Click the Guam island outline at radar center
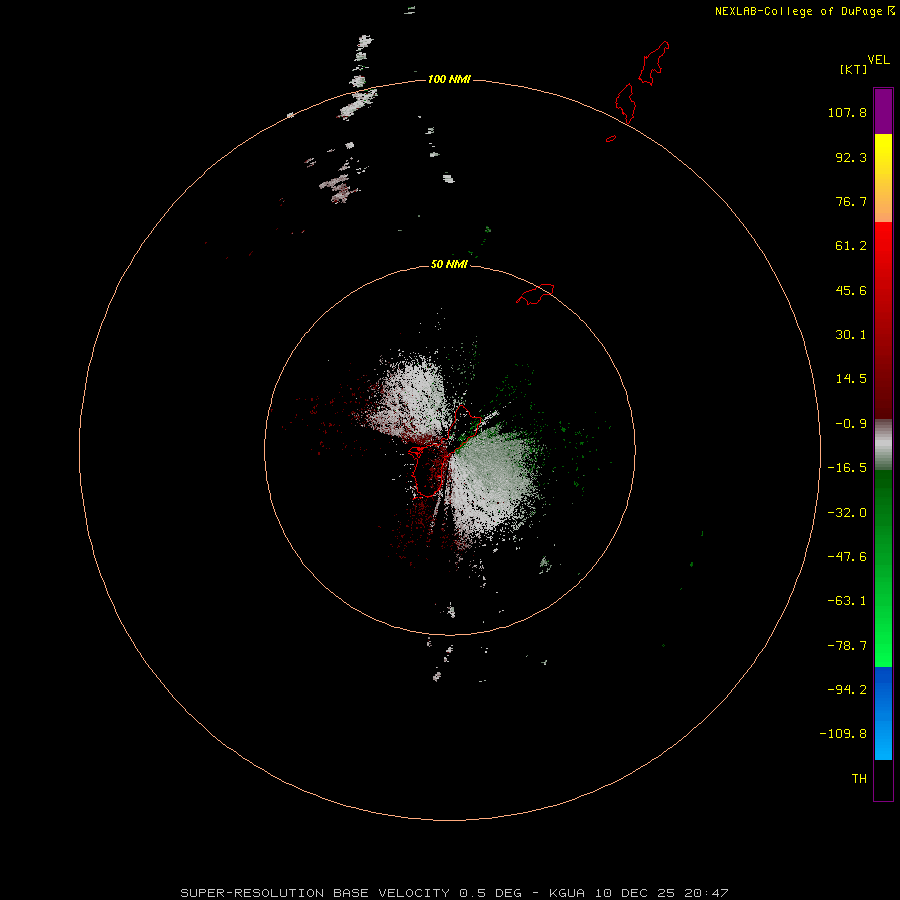The height and width of the screenshot is (900, 900). [443, 451]
